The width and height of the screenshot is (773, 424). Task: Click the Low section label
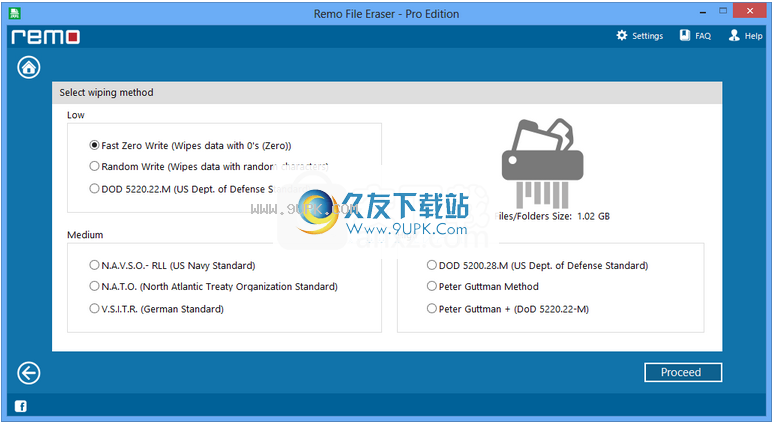point(75,115)
